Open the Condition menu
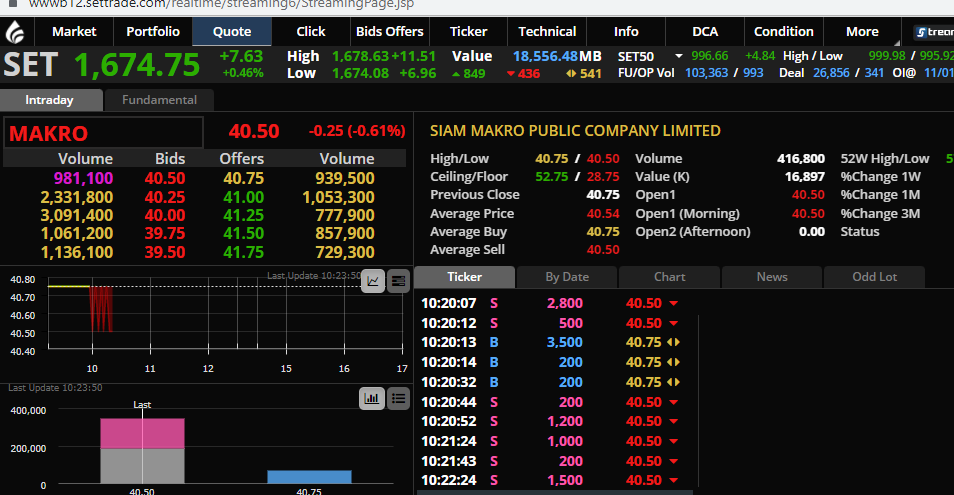Screen dimensions: 954x495 [784, 32]
